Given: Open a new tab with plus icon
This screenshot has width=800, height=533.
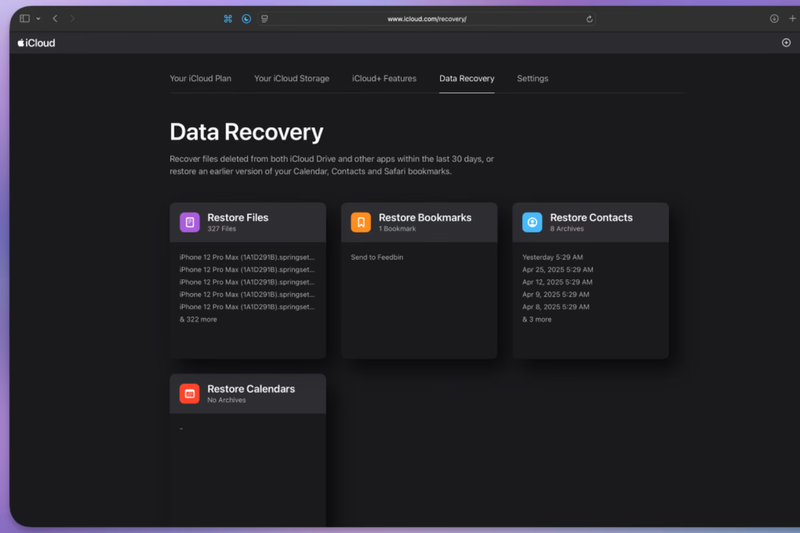Looking at the screenshot, I should tap(792, 19).
